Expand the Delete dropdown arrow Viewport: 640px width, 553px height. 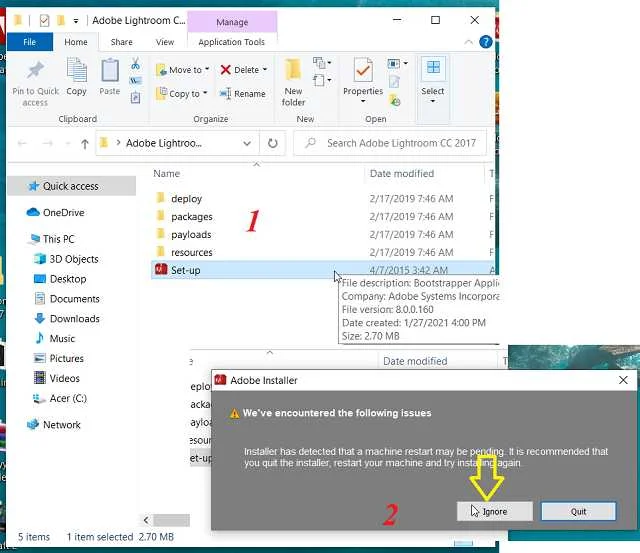(x=265, y=70)
